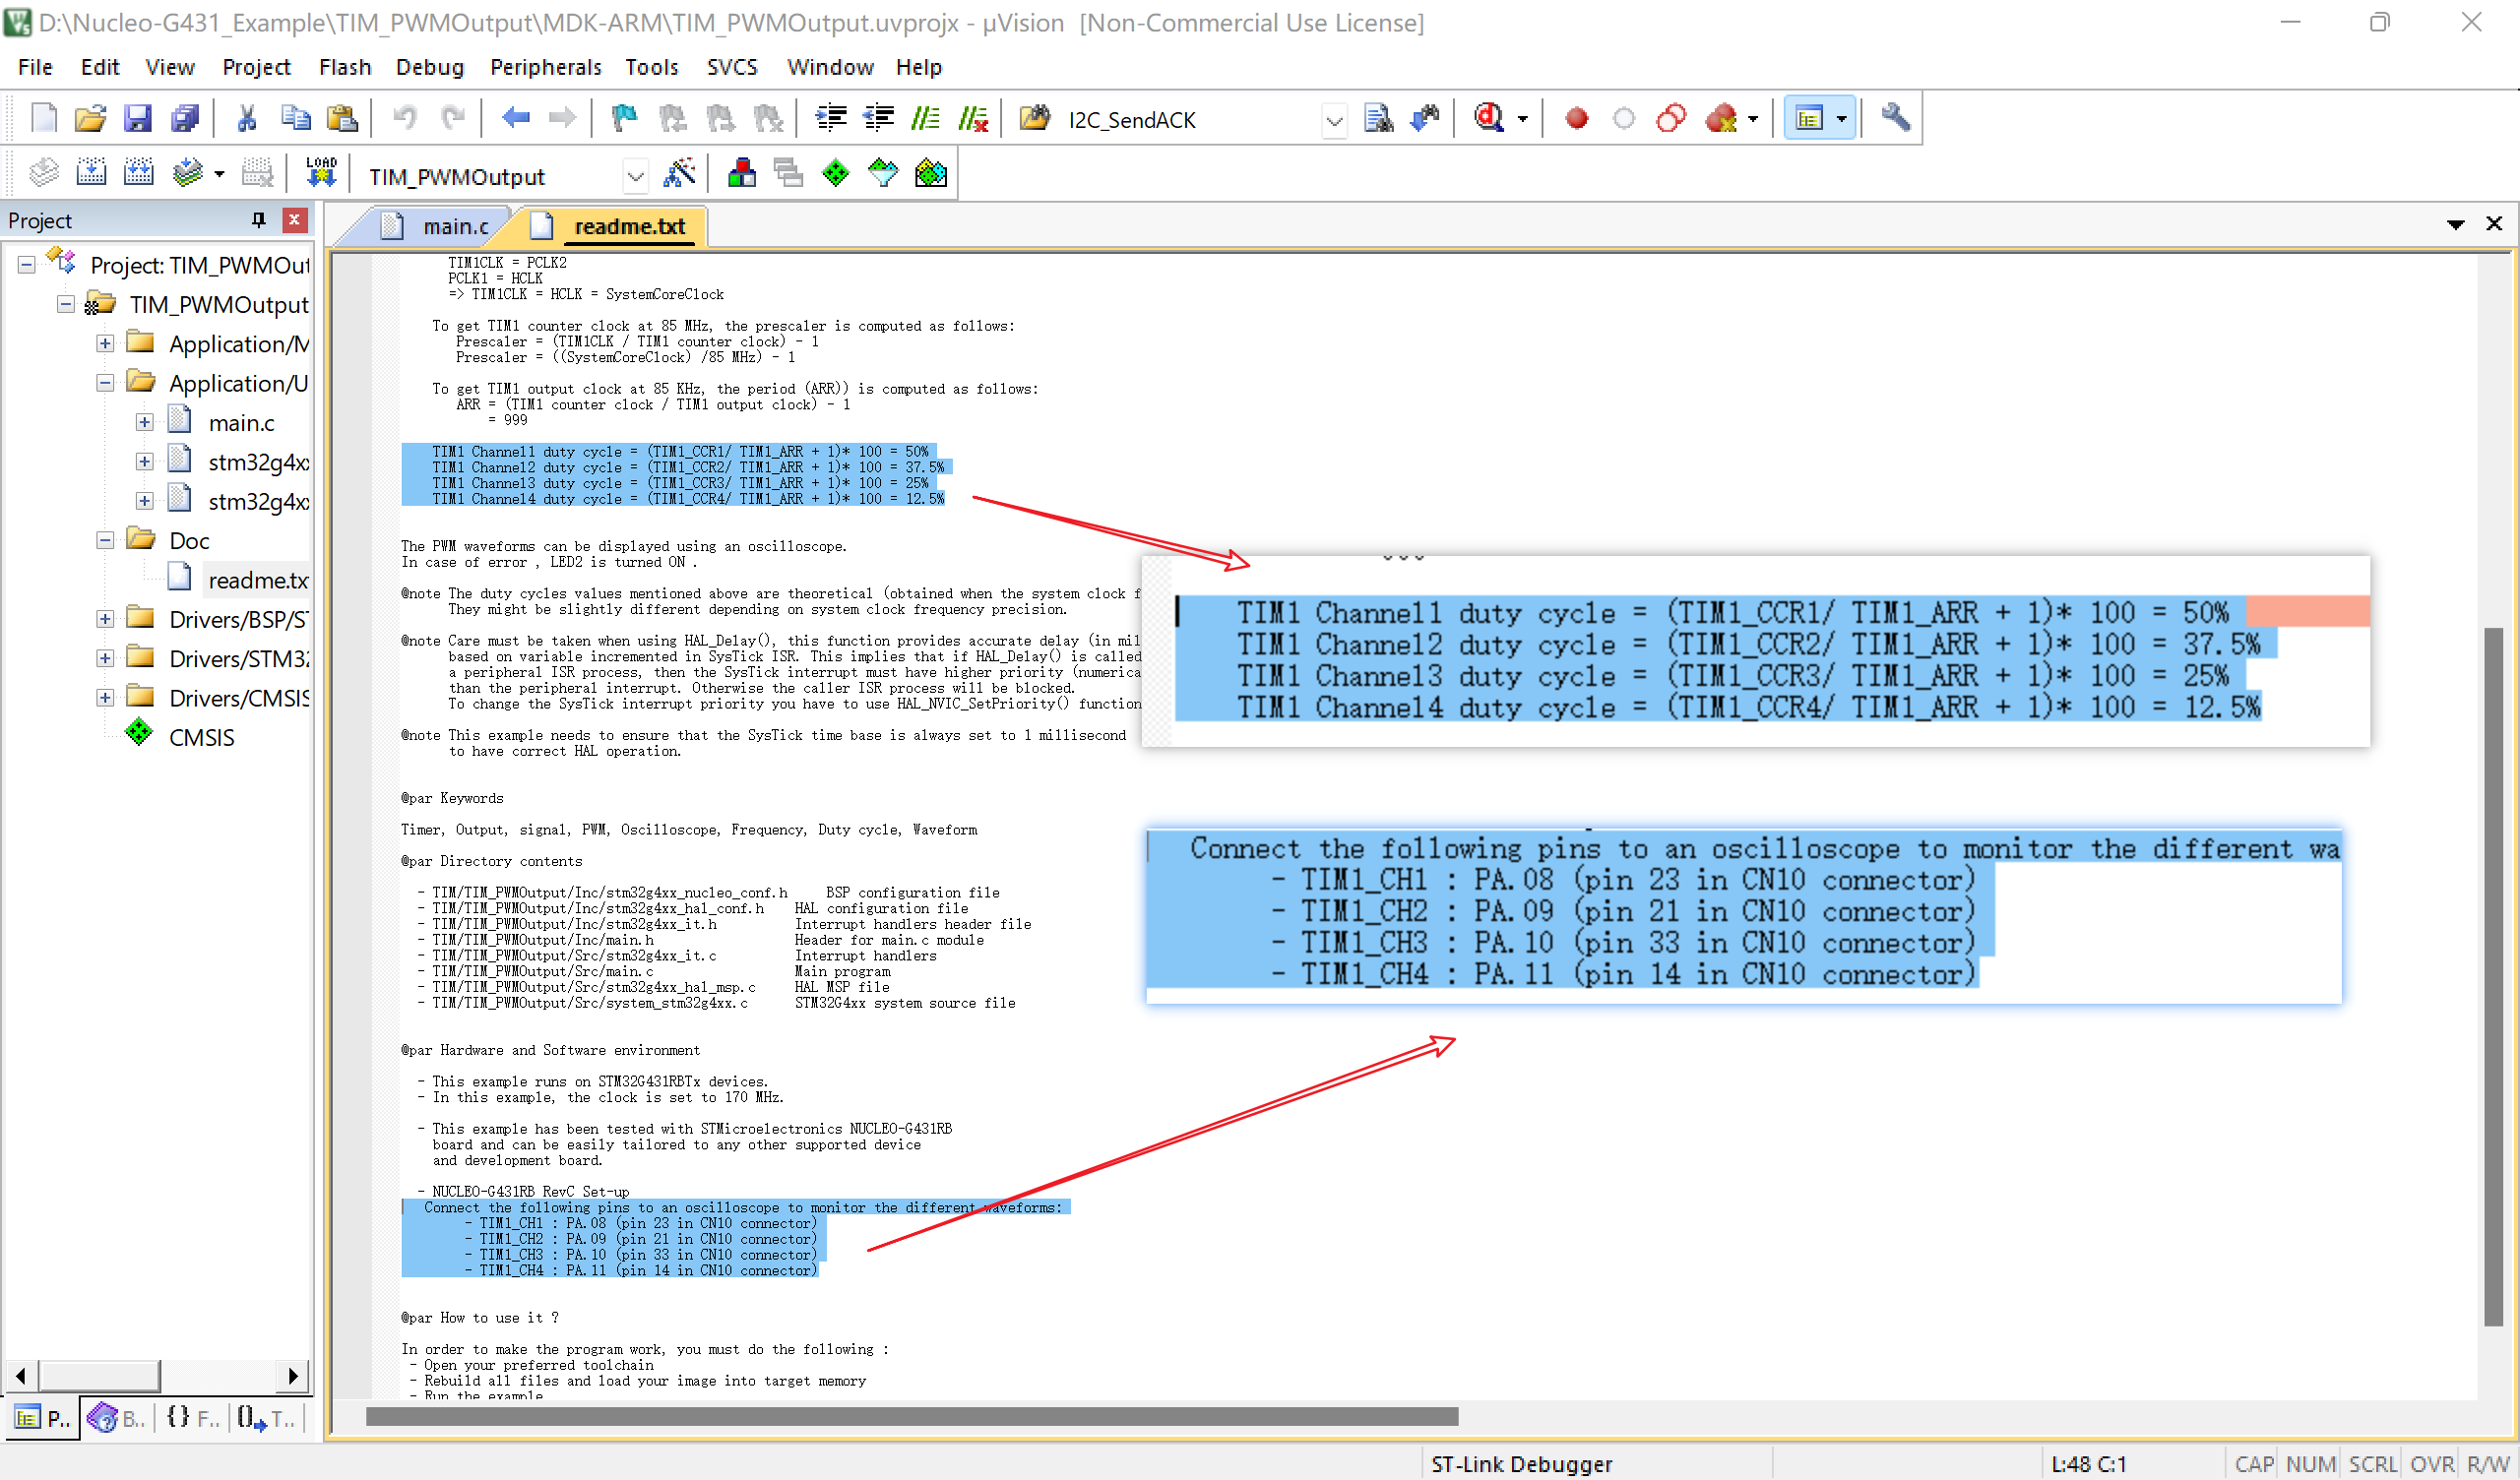The height and width of the screenshot is (1480, 2520).
Task: Collapse the Doc folder
Action: click(105, 540)
